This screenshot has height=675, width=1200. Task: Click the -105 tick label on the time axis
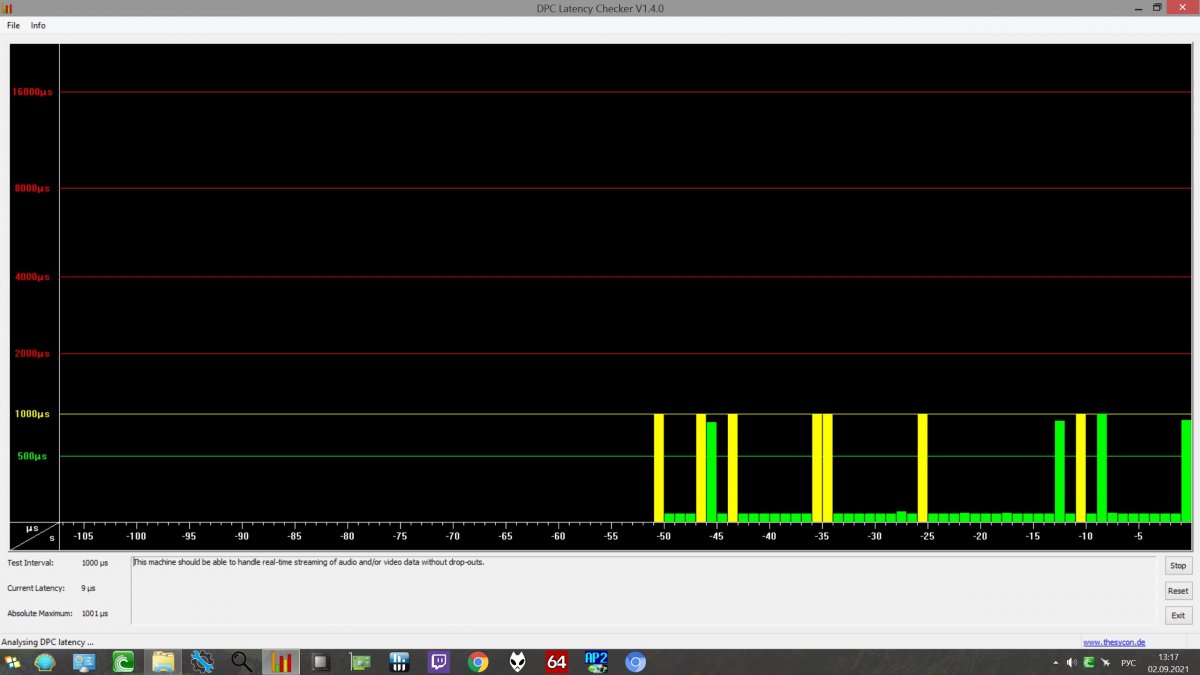coord(83,536)
